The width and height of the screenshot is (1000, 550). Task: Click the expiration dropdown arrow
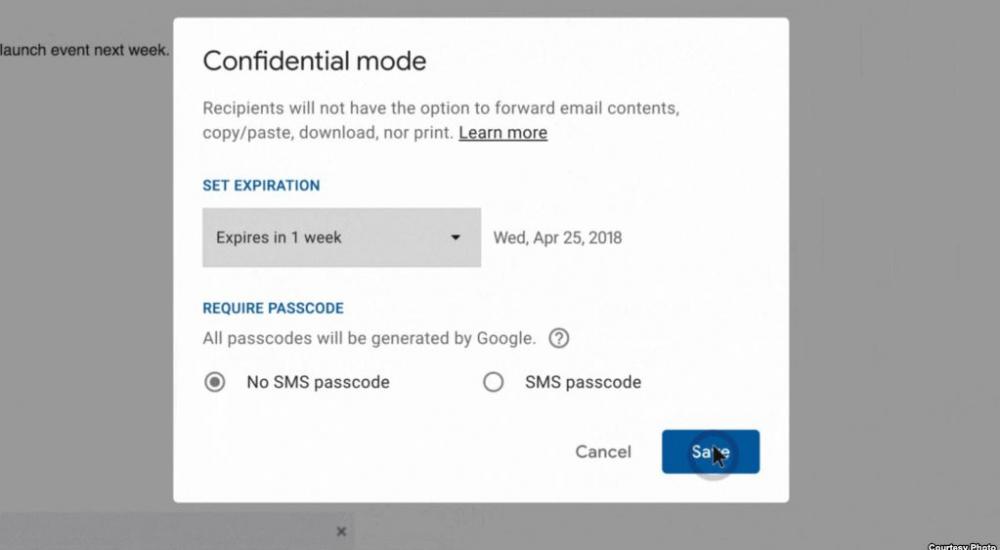(x=456, y=238)
